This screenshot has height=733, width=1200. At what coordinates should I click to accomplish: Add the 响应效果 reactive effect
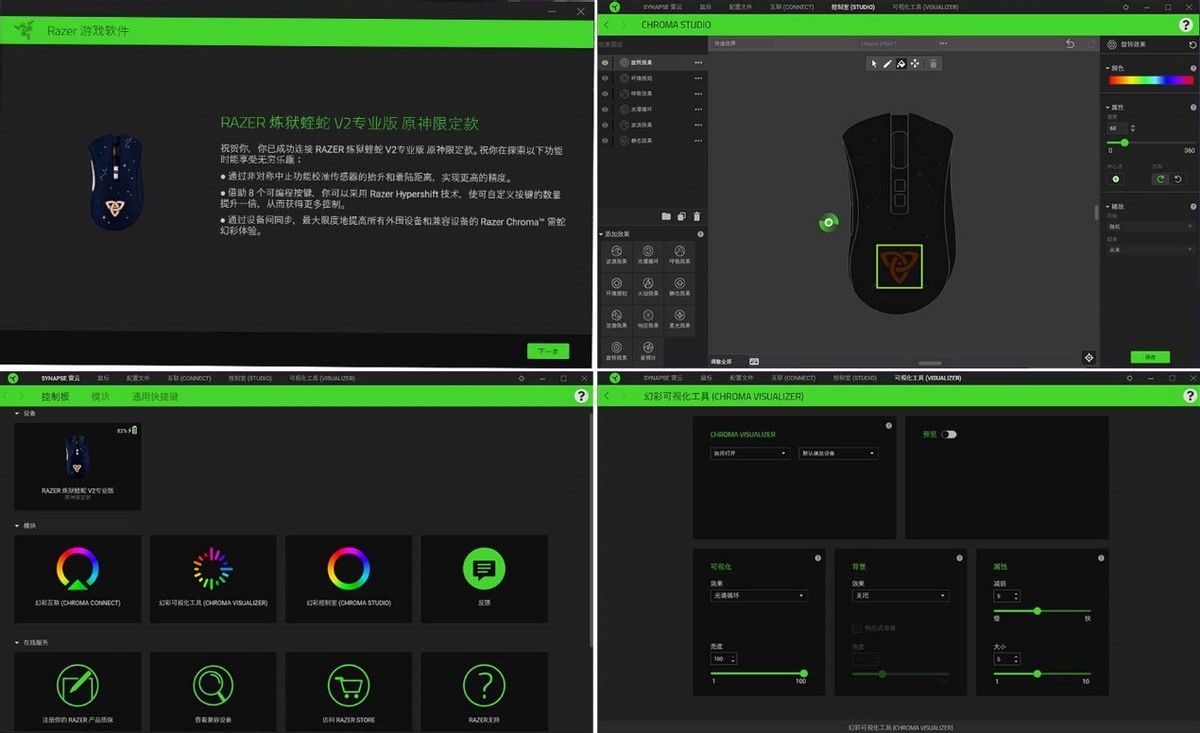pyautogui.click(x=648, y=320)
